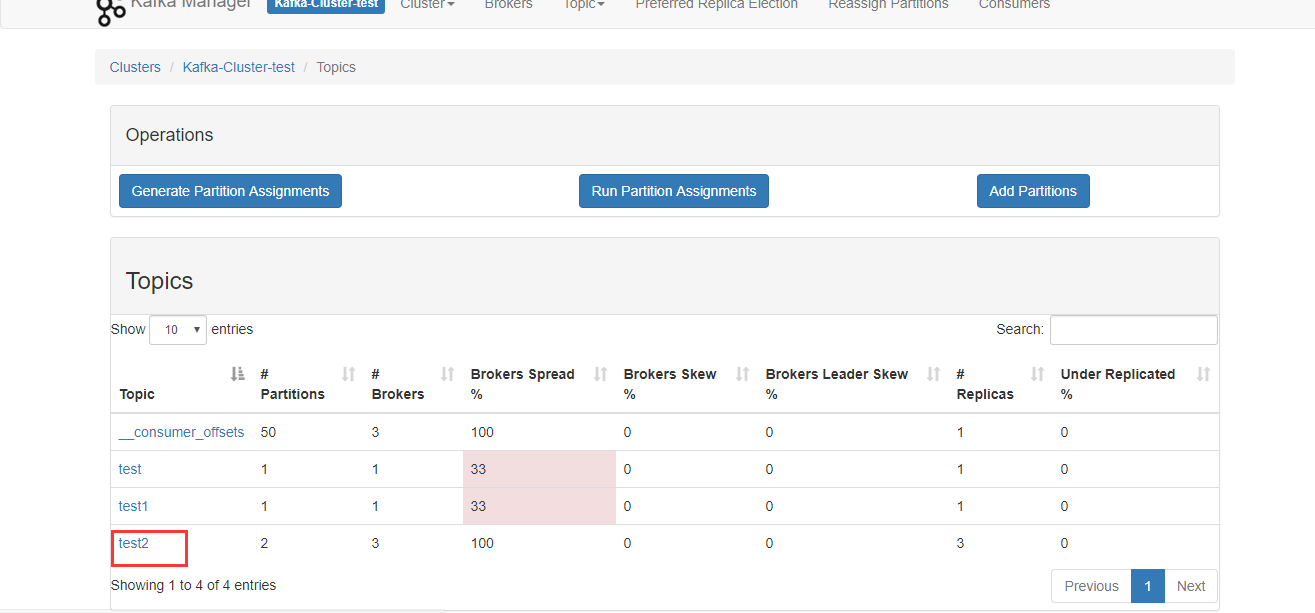Screen dimensions: 1315x613
Task: Open Preferred Replica Election page
Action: click(717, 5)
